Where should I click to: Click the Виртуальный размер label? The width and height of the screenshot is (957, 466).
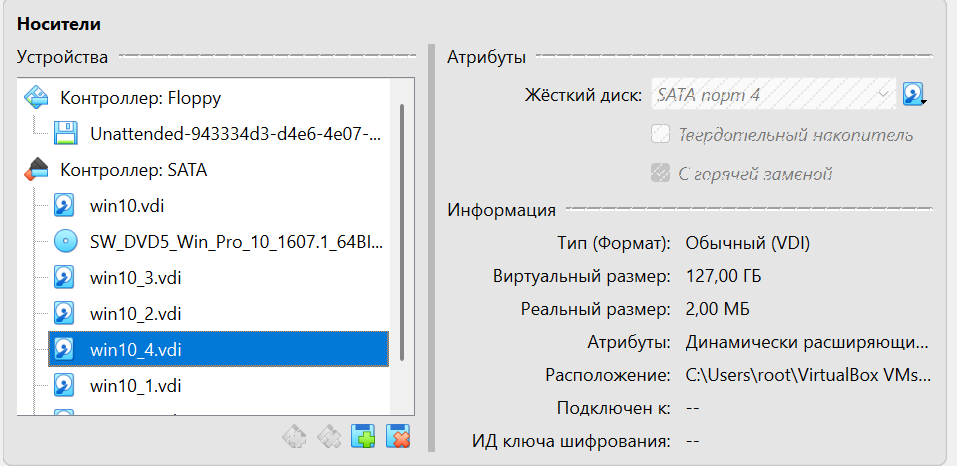(x=582, y=276)
